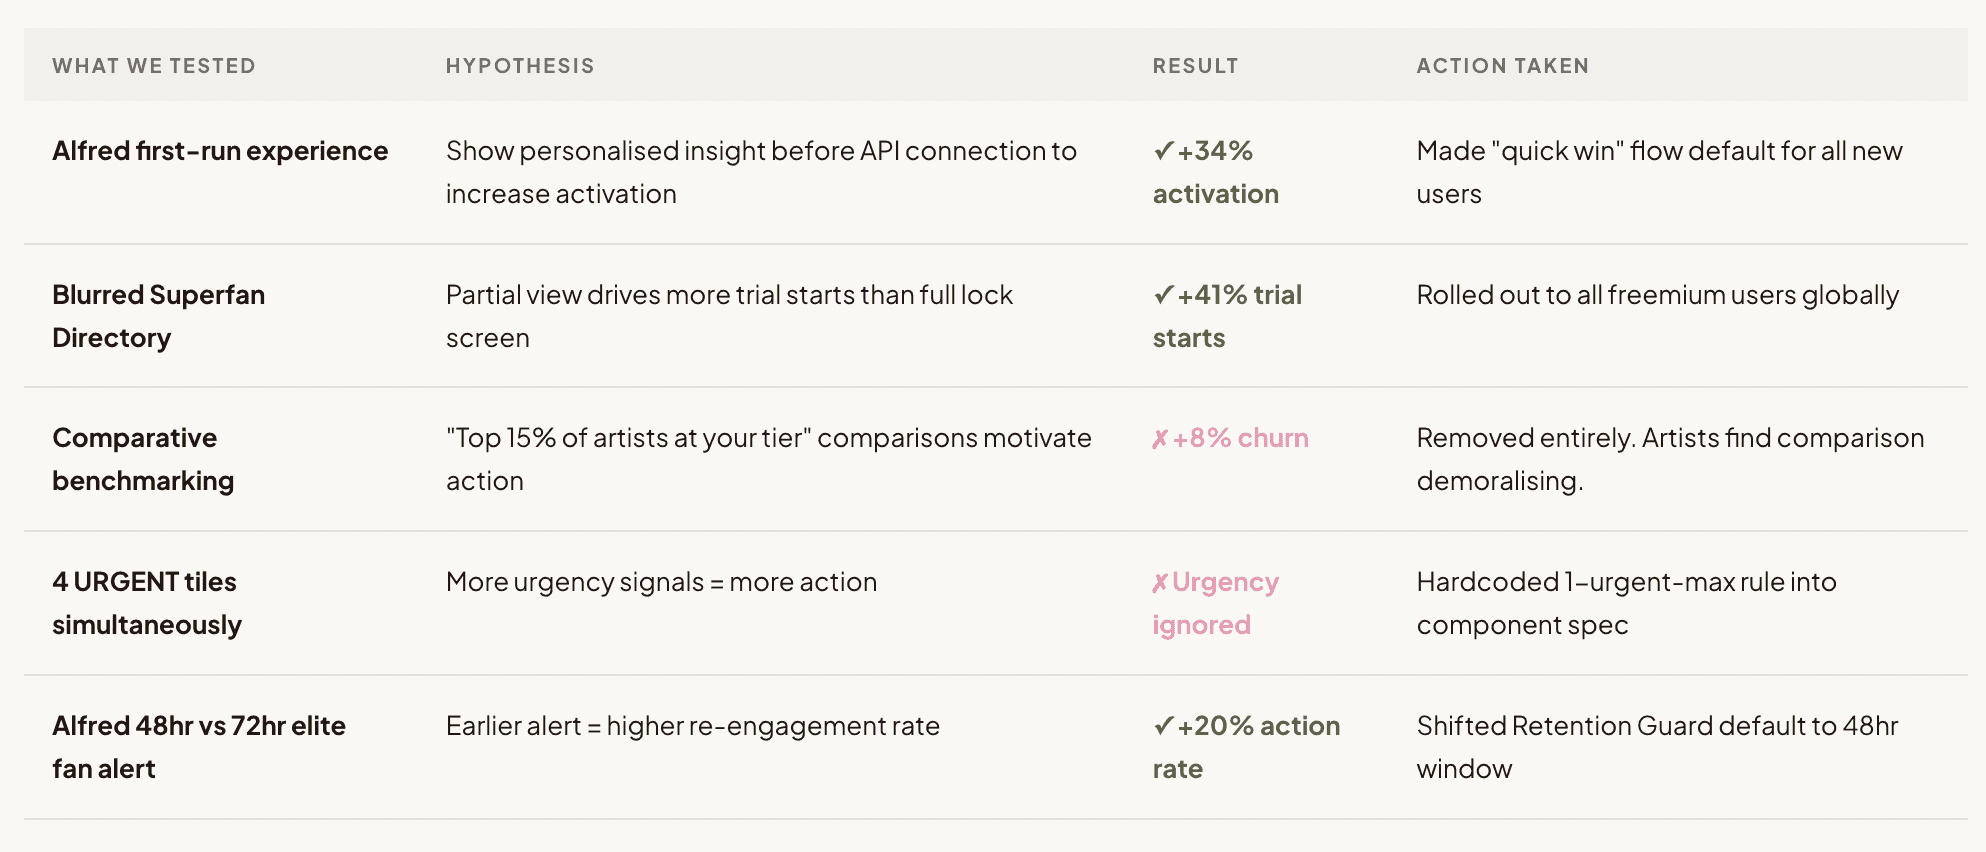Click the X mark beside +8% churn
This screenshot has height=852, width=1986.
1160,439
